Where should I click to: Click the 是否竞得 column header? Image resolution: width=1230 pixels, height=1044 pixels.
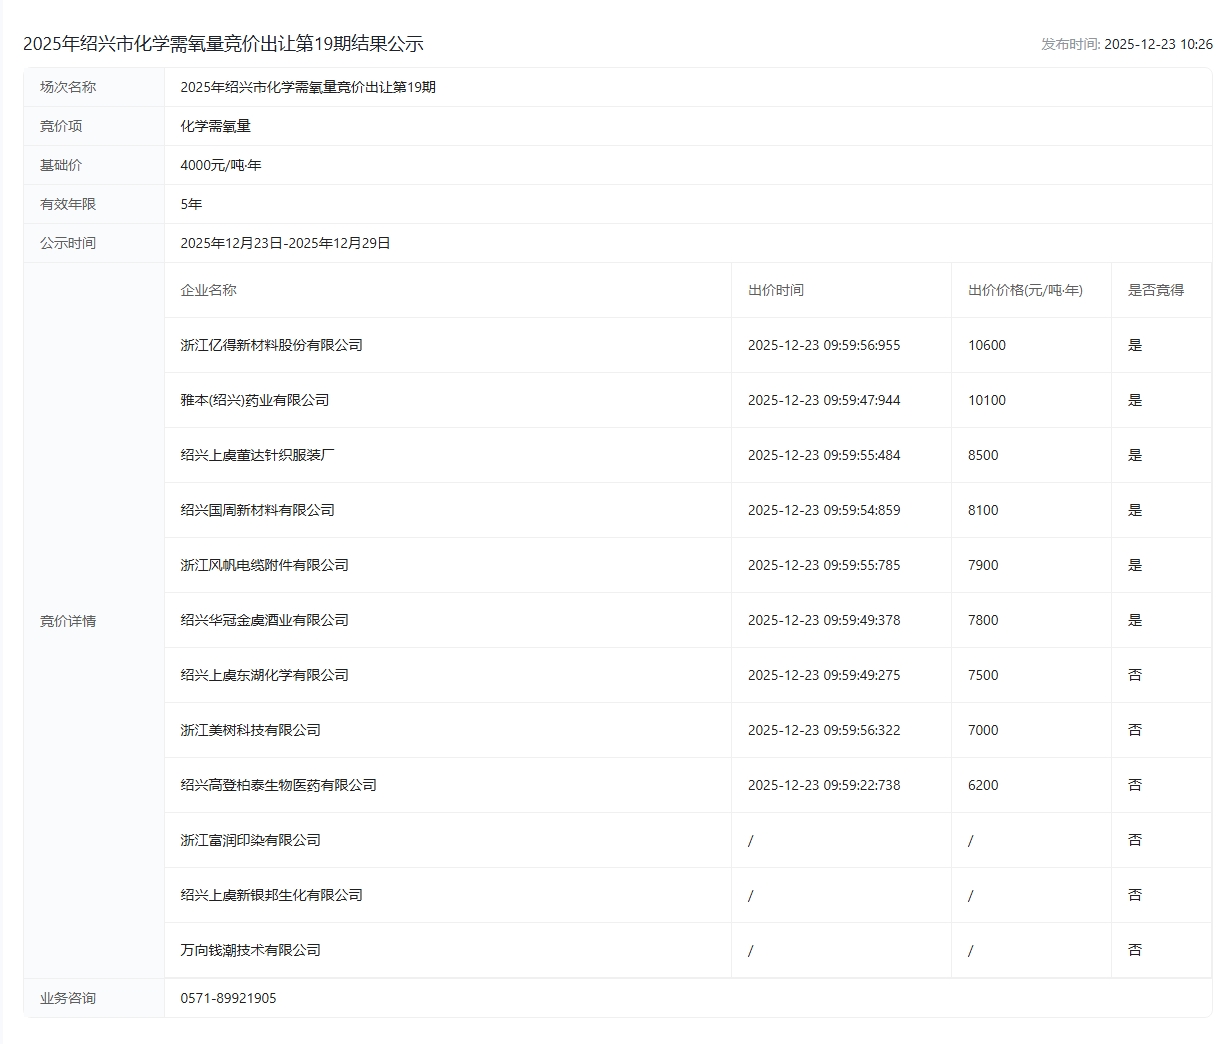pyautogui.click(x=1155, y=290)
